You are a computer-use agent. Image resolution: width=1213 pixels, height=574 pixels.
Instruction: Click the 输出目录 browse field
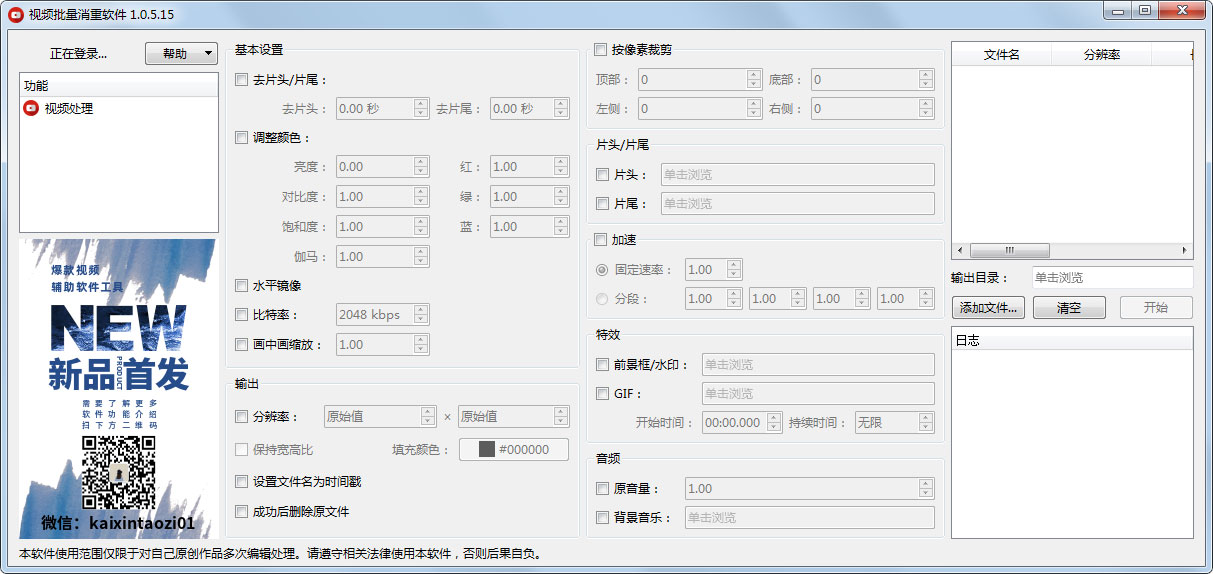click(1111, 278)
